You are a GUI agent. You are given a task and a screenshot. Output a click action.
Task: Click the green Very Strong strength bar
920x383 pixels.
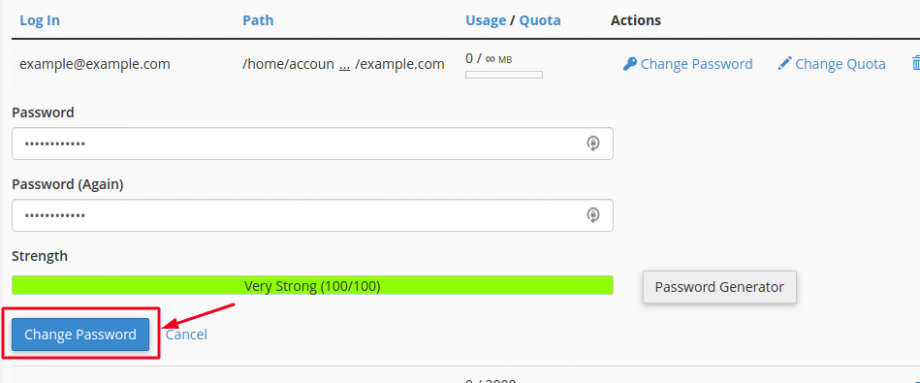312,286
